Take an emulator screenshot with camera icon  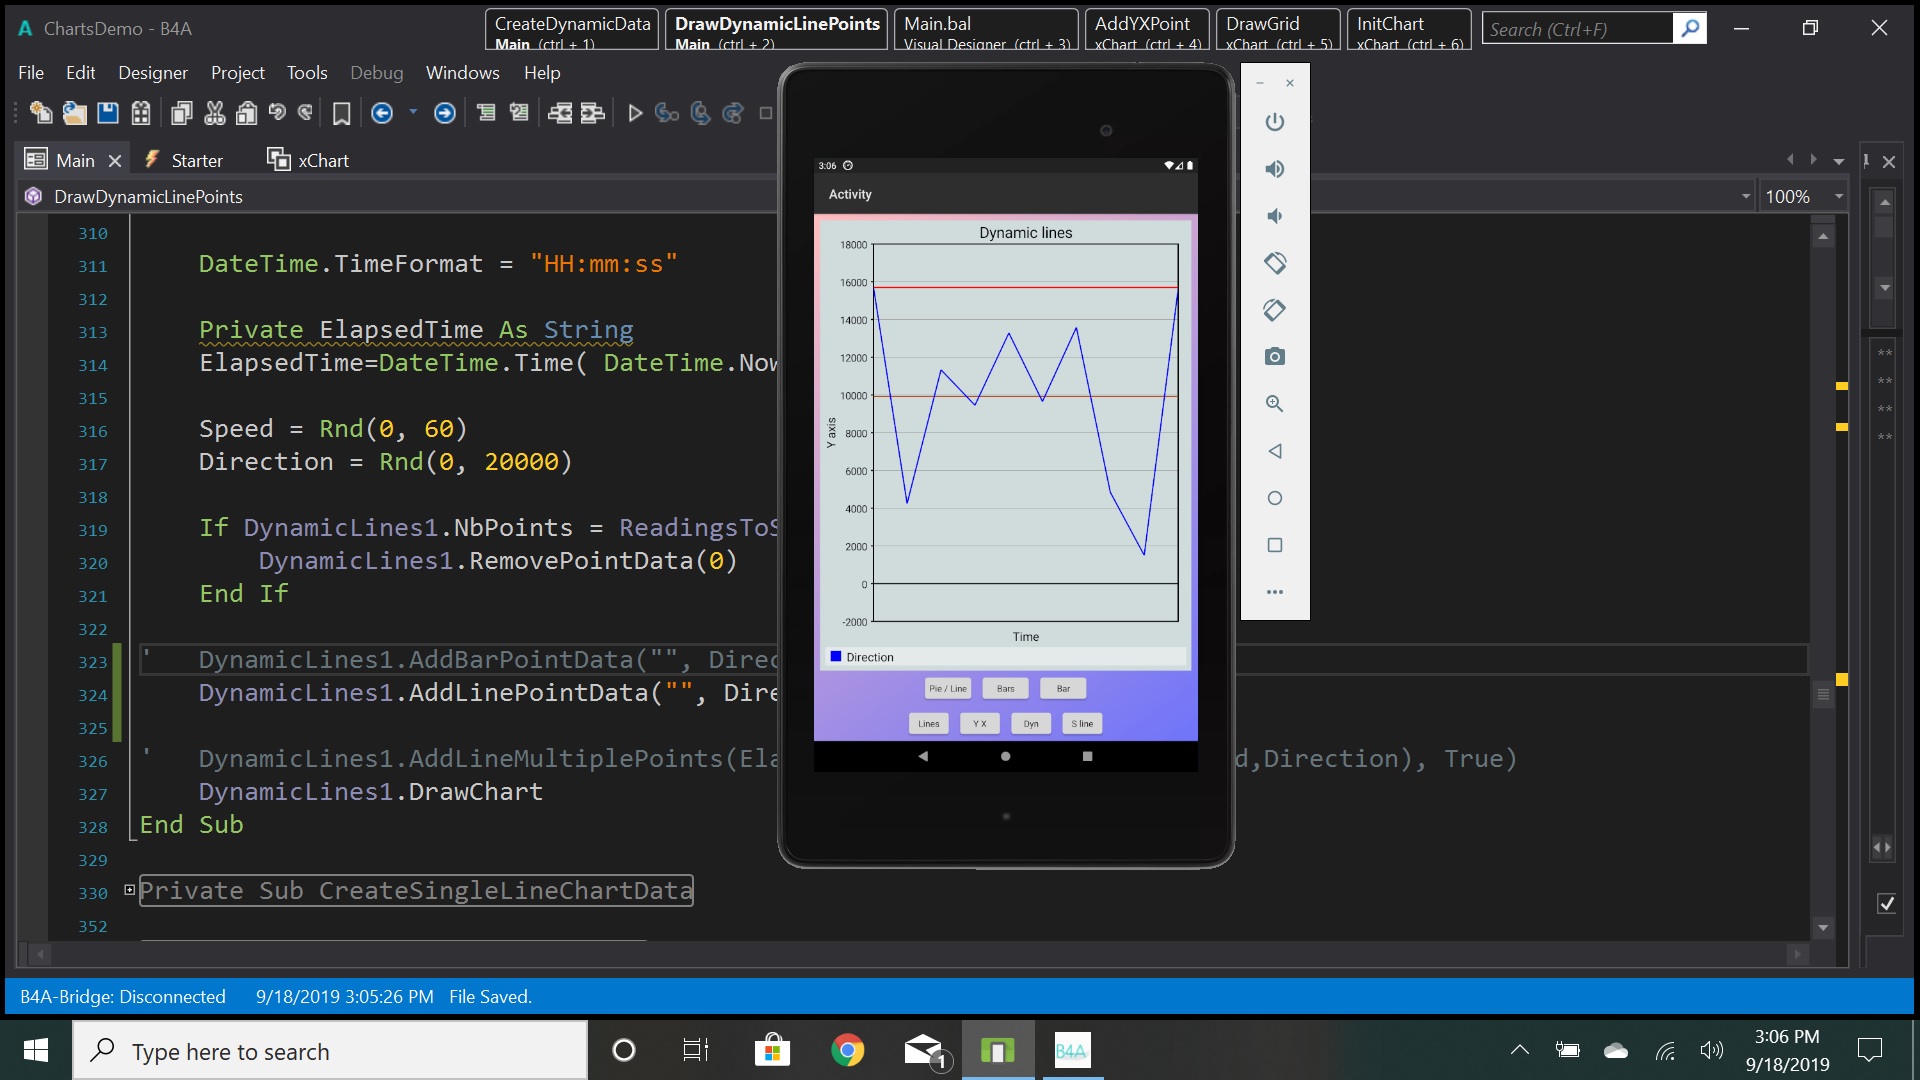(1274, 357)
